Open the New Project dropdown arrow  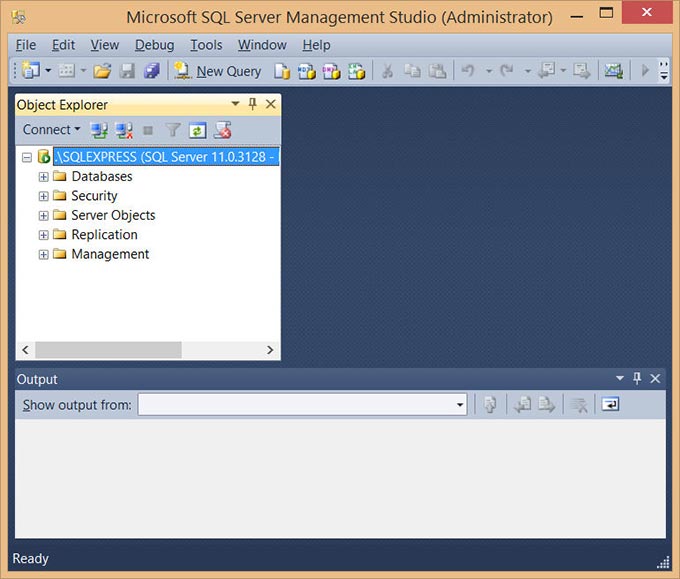pyautogui.click(x=48, y=70)
